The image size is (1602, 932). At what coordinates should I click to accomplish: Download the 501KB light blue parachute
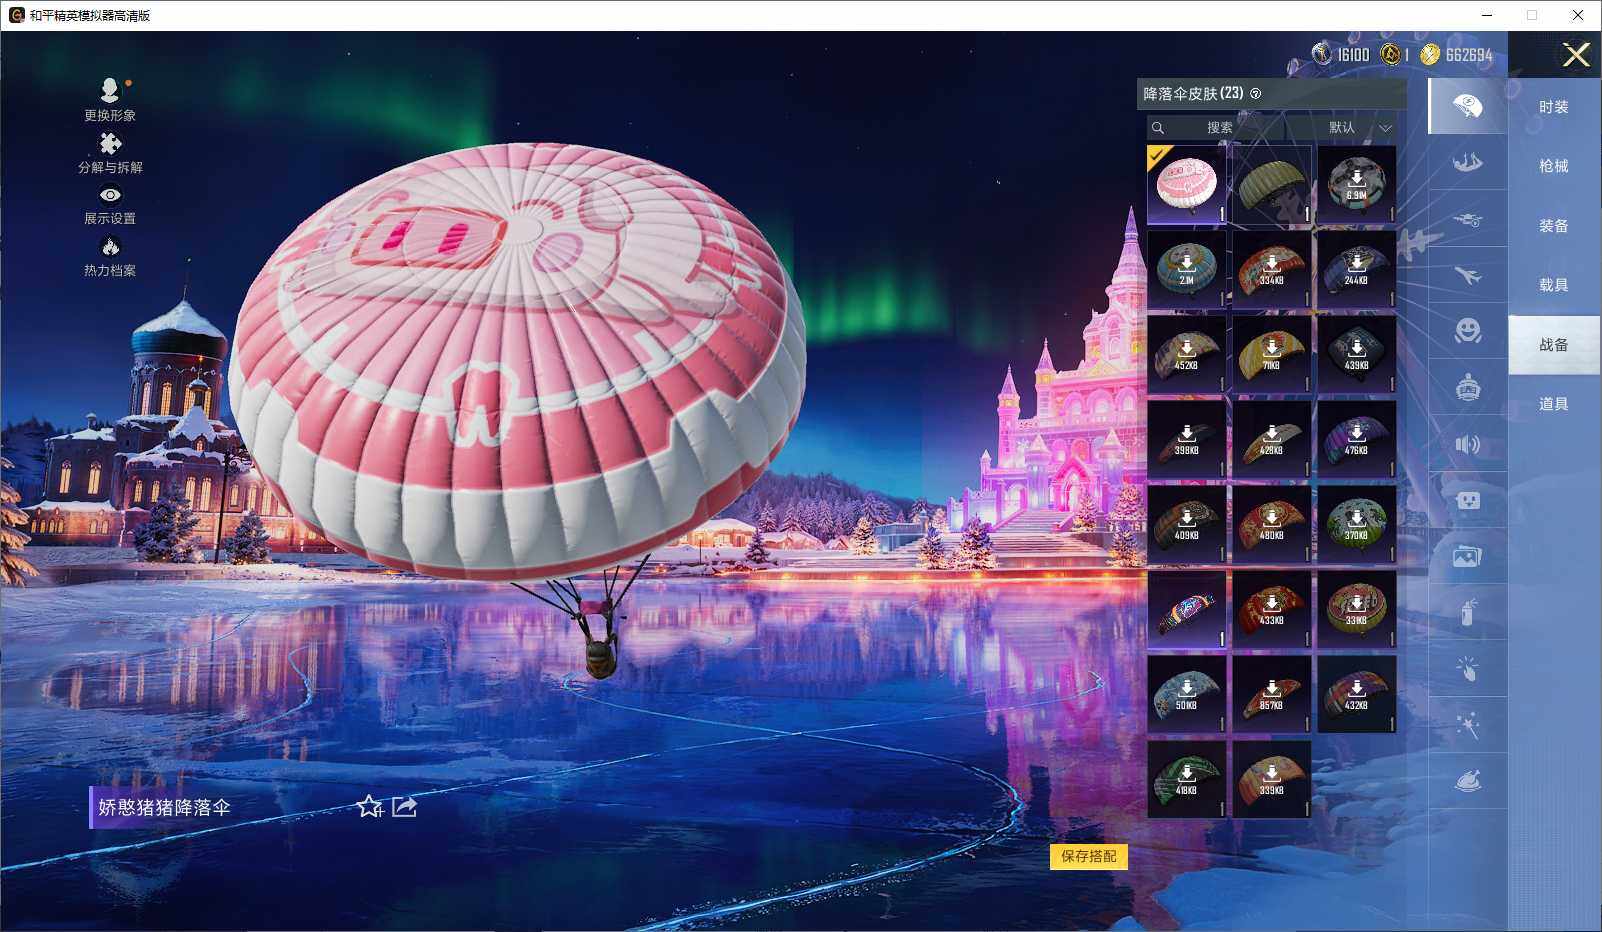(1187, 695)
